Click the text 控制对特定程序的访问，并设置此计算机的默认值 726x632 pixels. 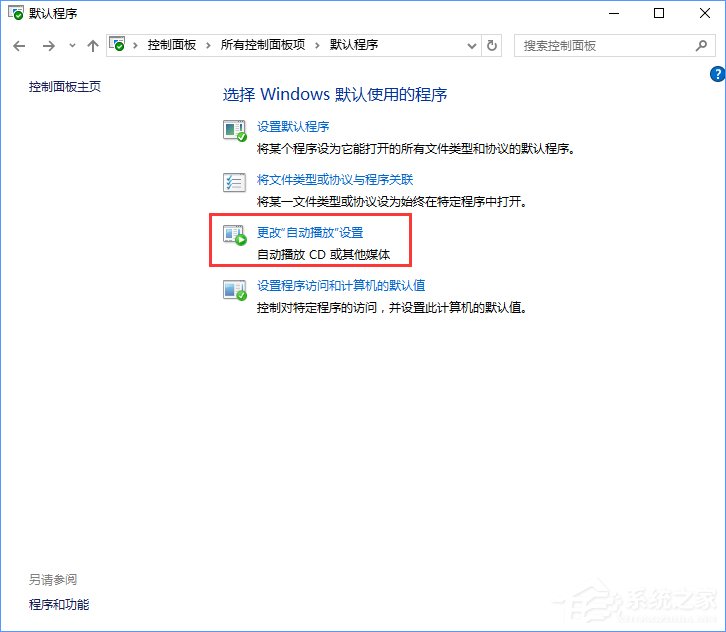tap(392, 307)
